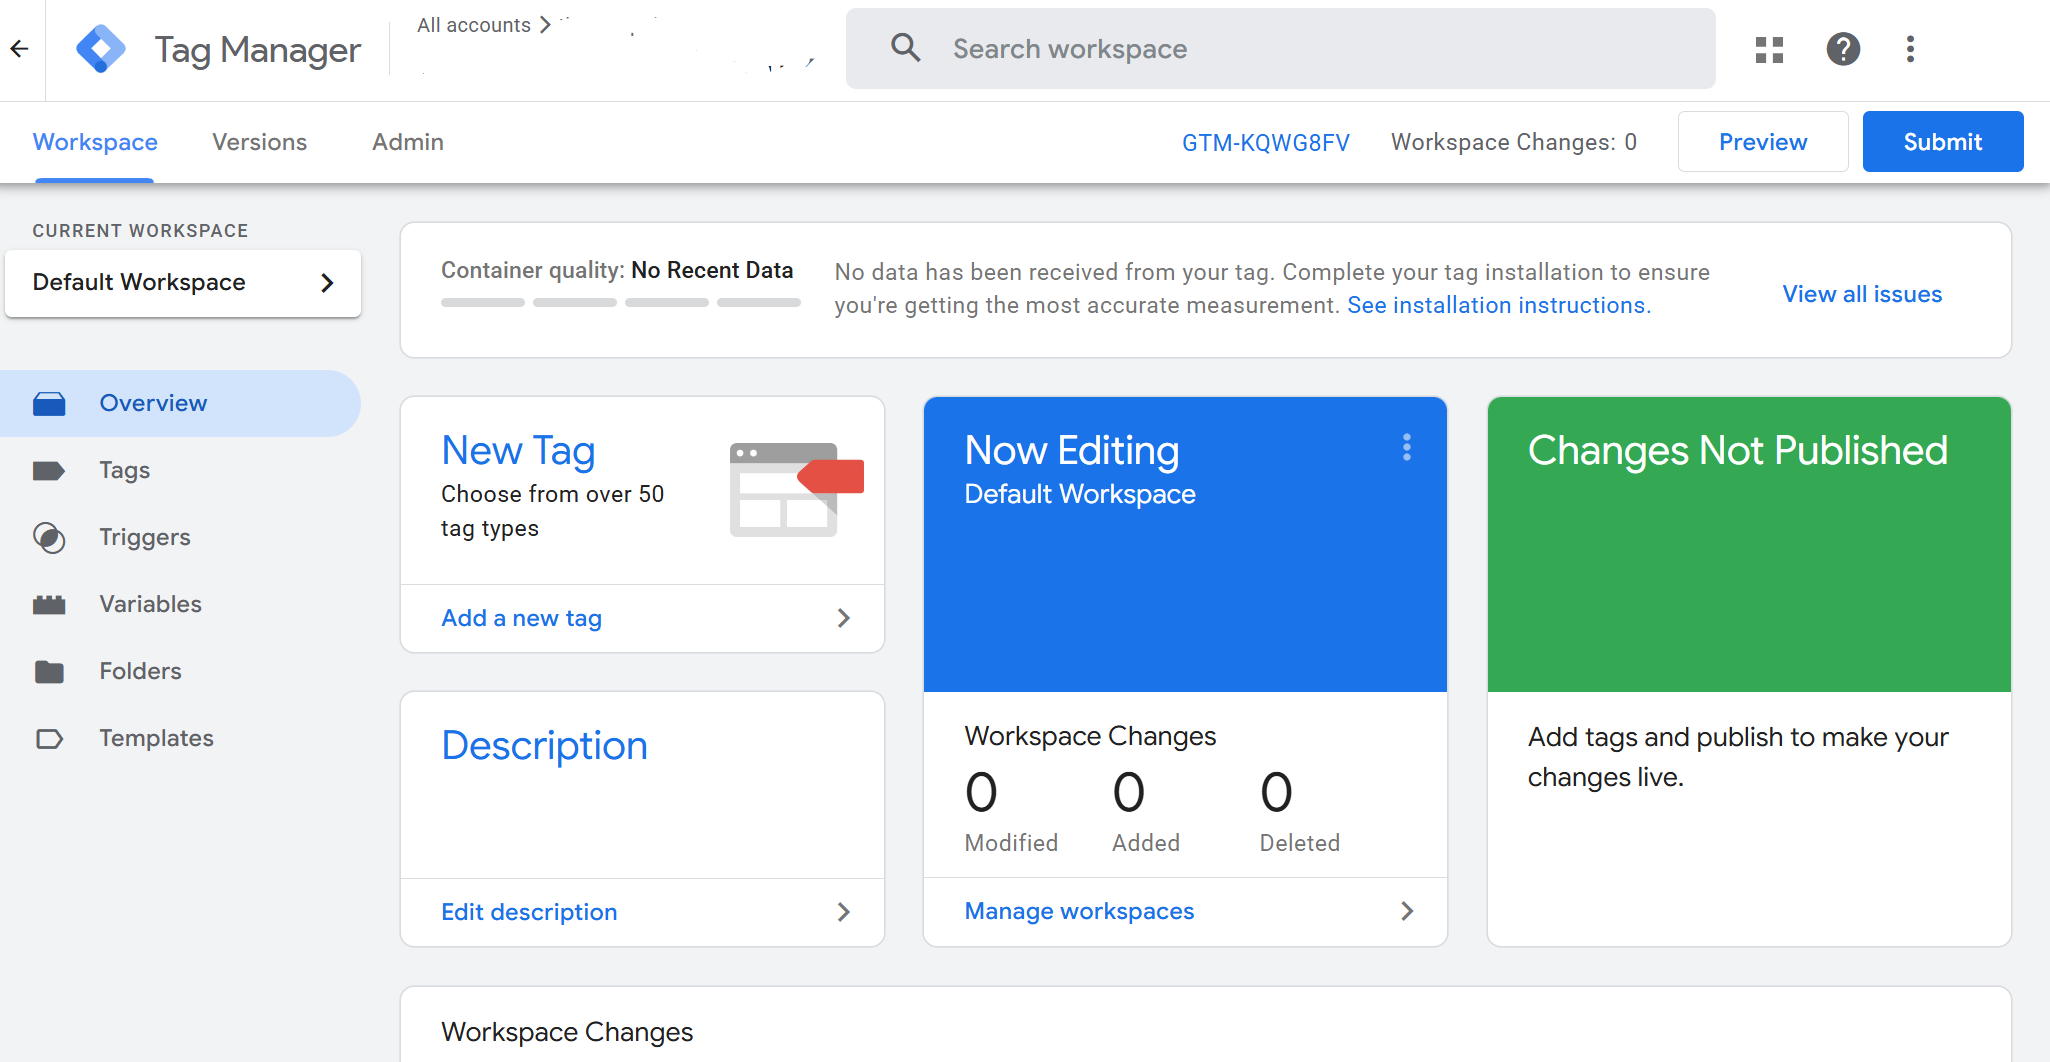2050x1062 pixels.
Task: Open Triggers from the sidebar
Action: 144,537
